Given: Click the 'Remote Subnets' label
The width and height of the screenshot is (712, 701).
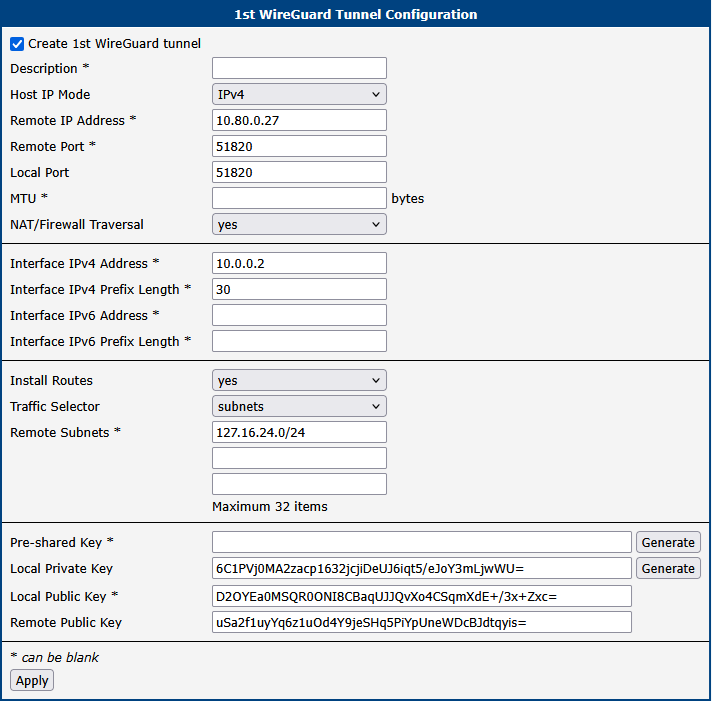Looking at the screenshot, I should pos(59,432).
